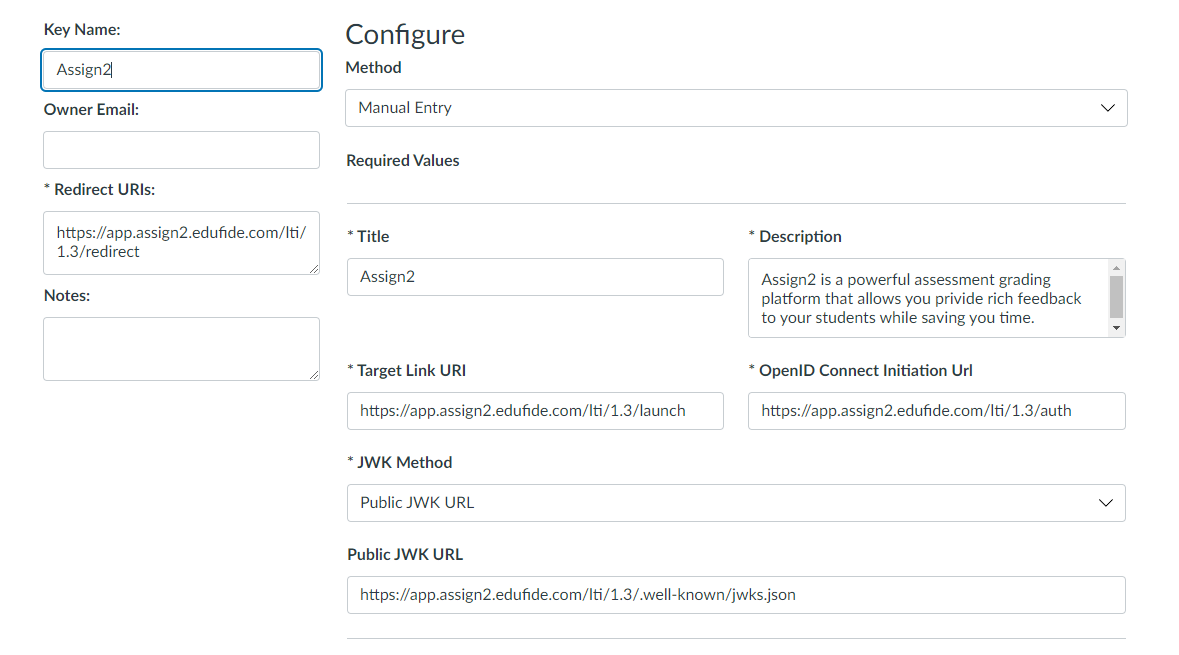Viewport: 1179px width, 655px height.
Task: Click inside the Notes field
Action: coord(181,348)
